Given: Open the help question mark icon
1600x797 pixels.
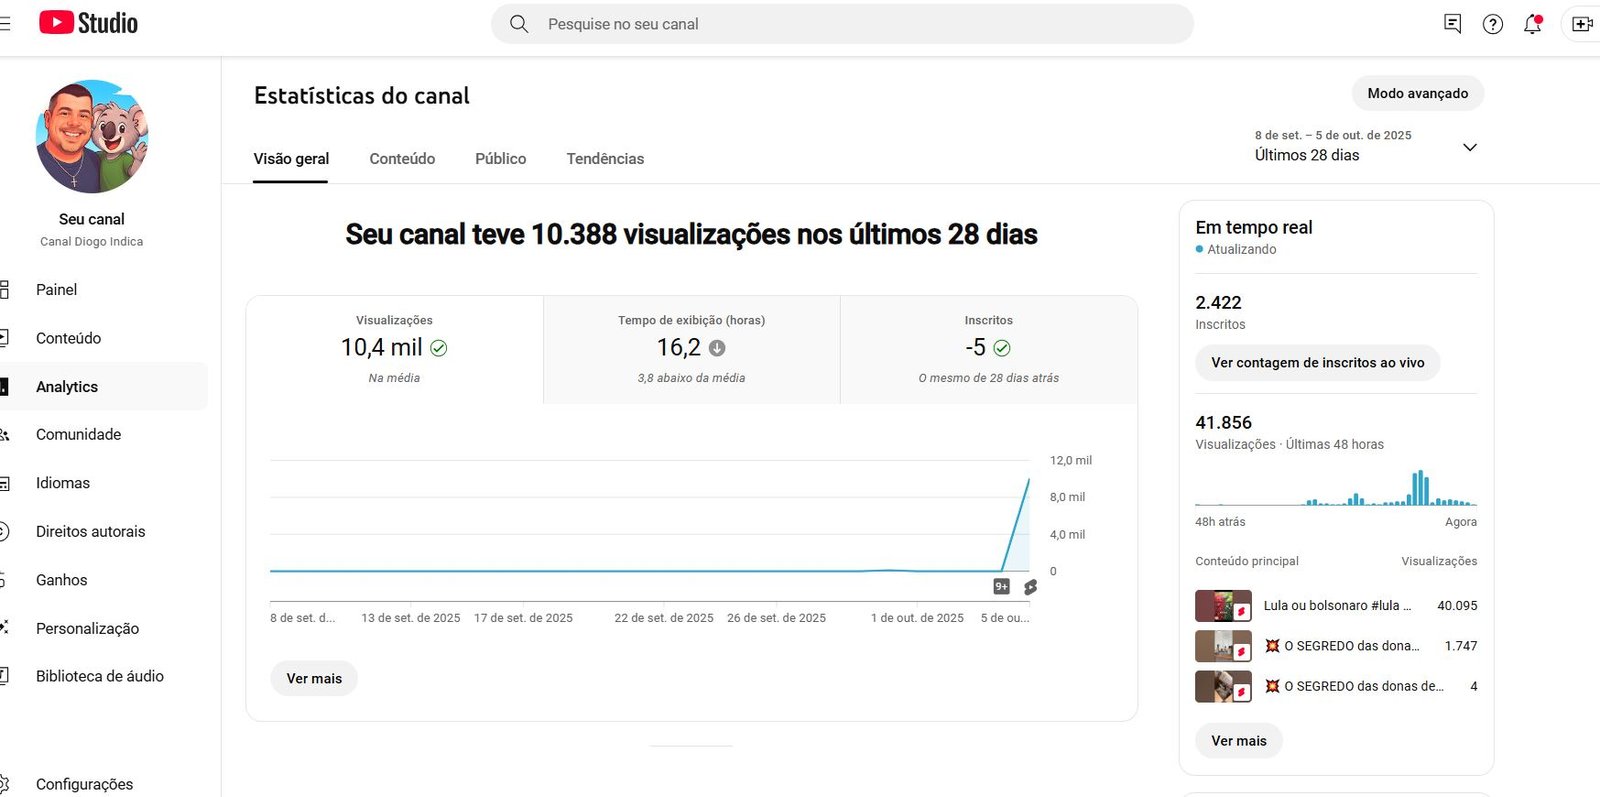Looking at the screenshot, I should pyautogui.click(x=1492, y=24).
